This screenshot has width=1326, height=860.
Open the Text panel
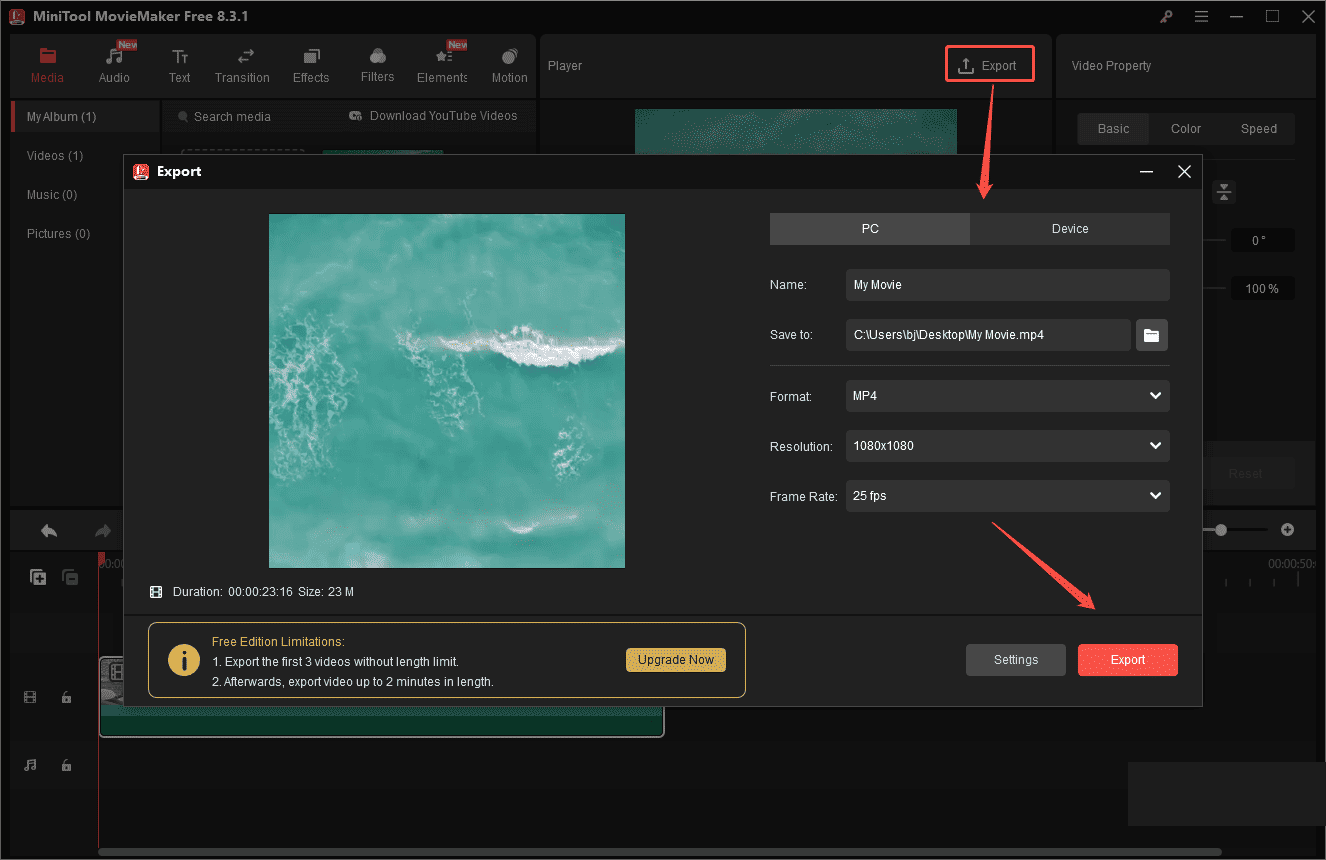179,64
